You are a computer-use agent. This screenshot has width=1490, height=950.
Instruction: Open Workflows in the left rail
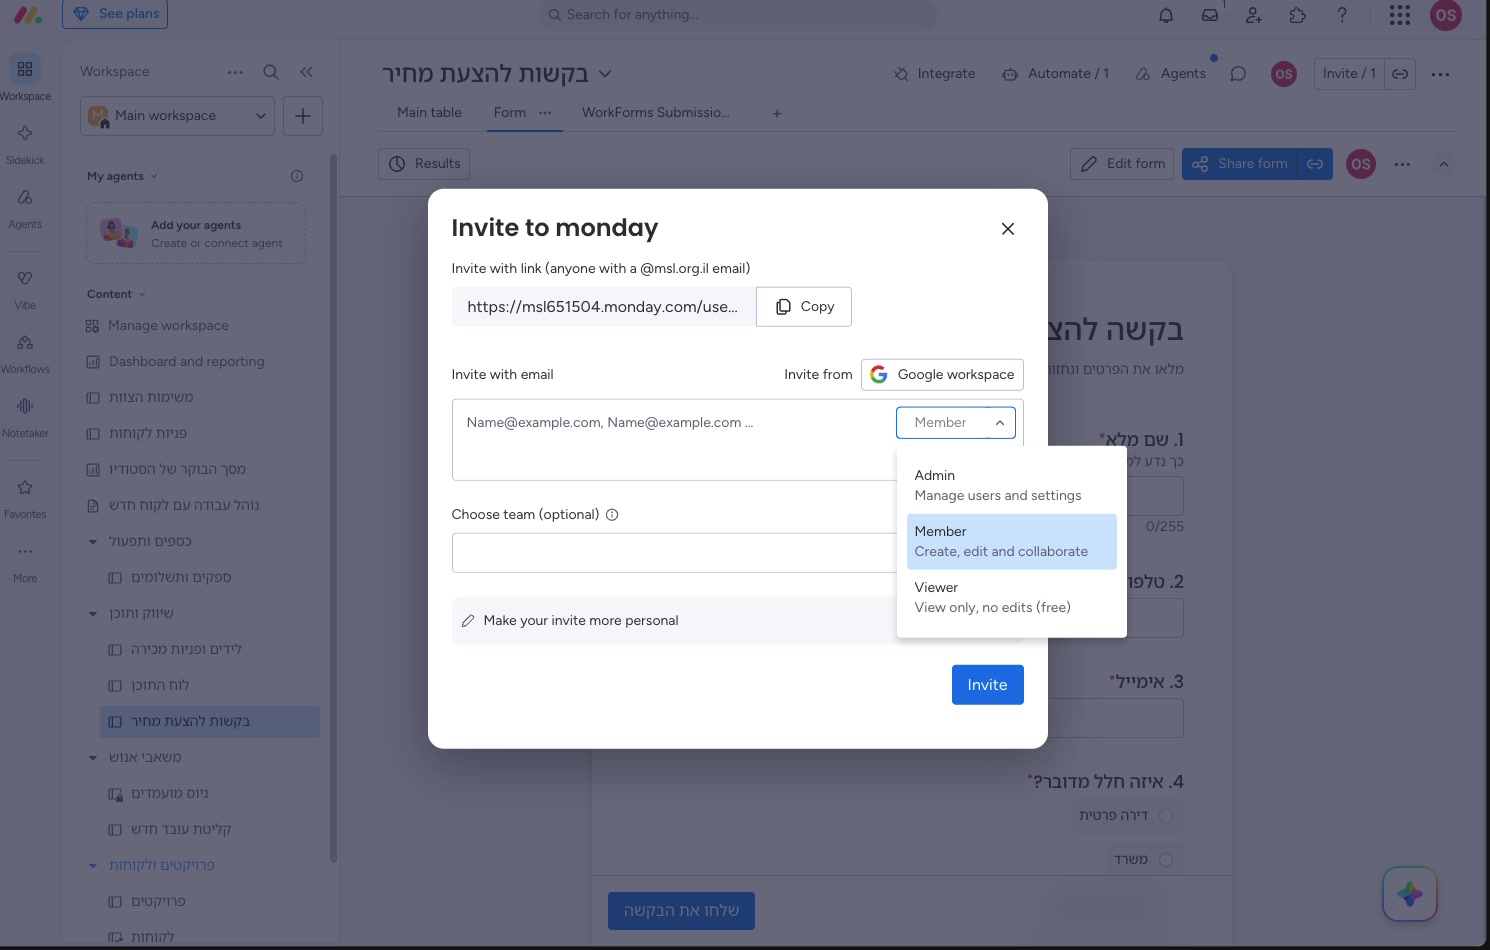25,353
